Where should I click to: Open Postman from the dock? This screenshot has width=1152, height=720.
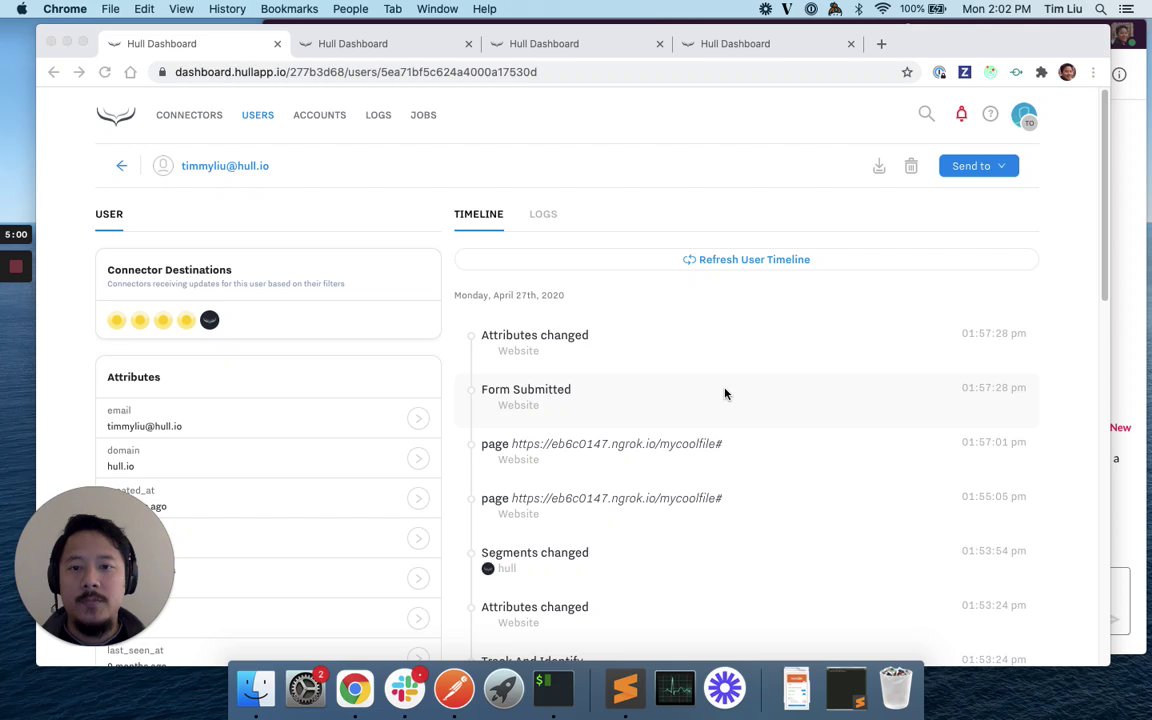454,688
